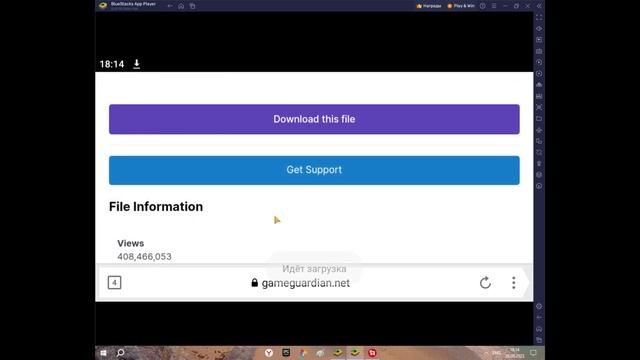Click the BlueStacks logo in title bar

point(103,5)
